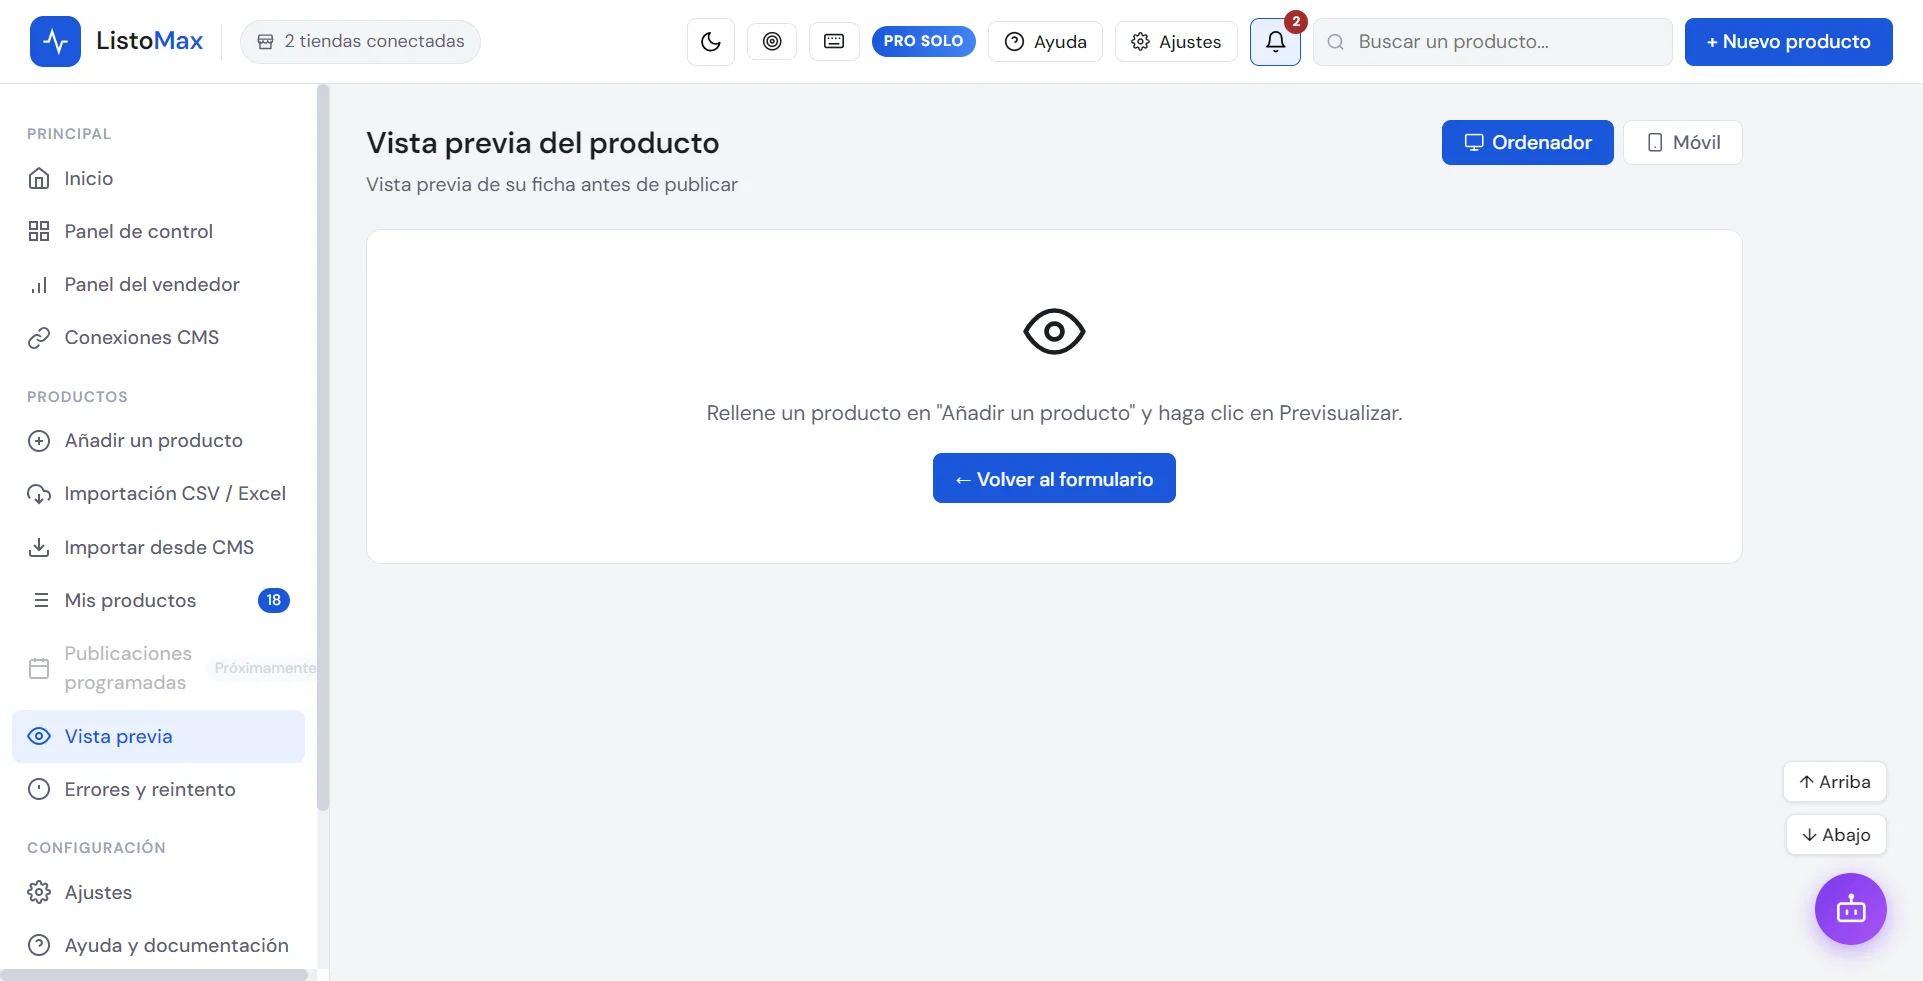Open Panel del vendedor in sidebar
Image resolution: width=1923 pixels, height=981 pixels.
158,284
